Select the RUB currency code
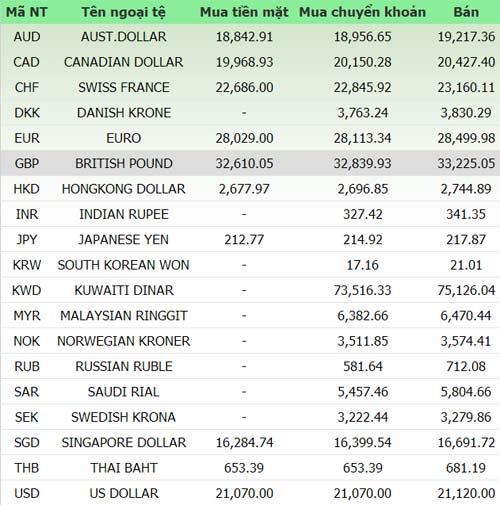 [x=27, y=366]
